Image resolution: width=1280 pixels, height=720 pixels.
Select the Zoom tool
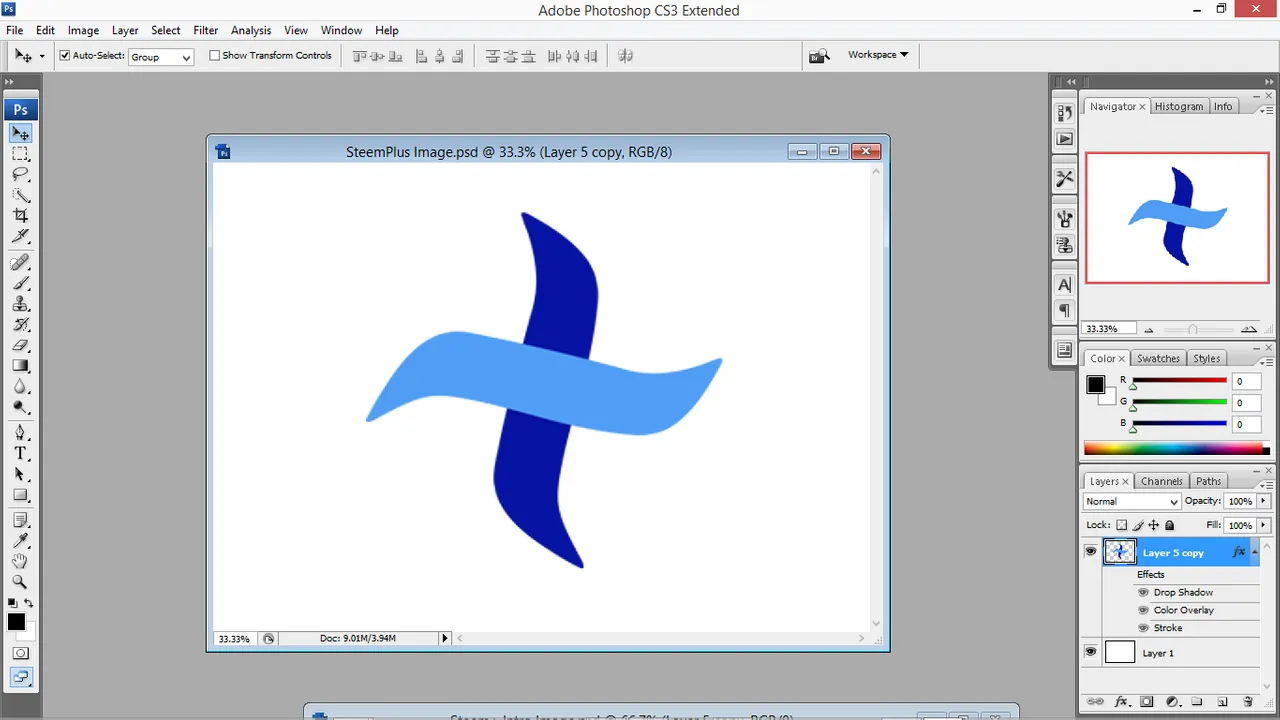point(20,581)
